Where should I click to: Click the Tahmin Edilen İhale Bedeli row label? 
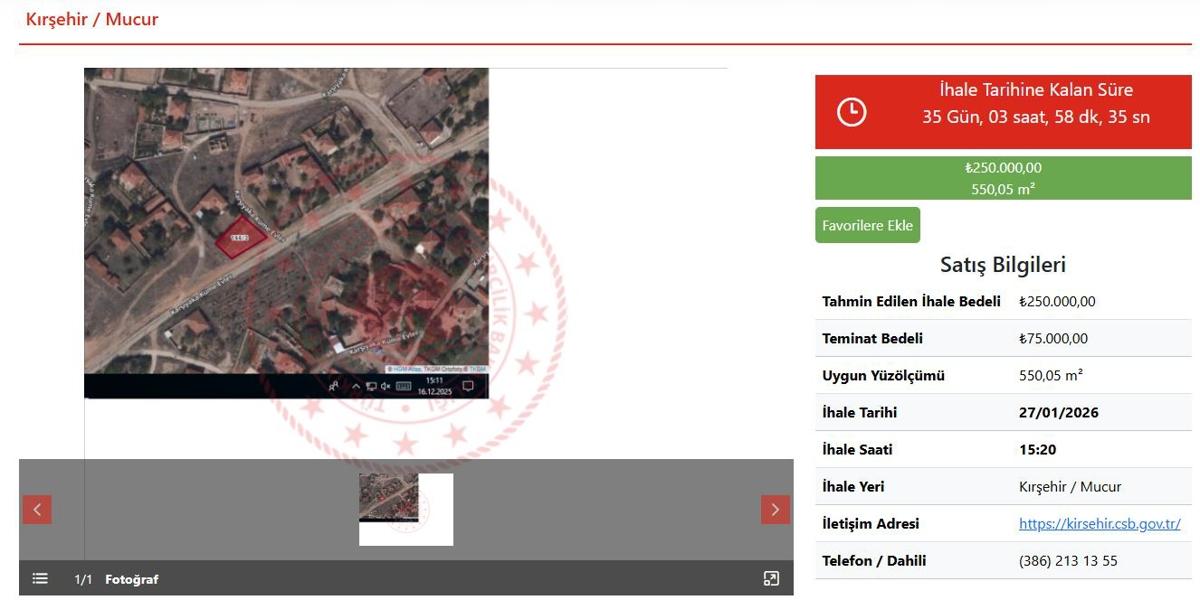pyautogui.click(x=911, y=302)
